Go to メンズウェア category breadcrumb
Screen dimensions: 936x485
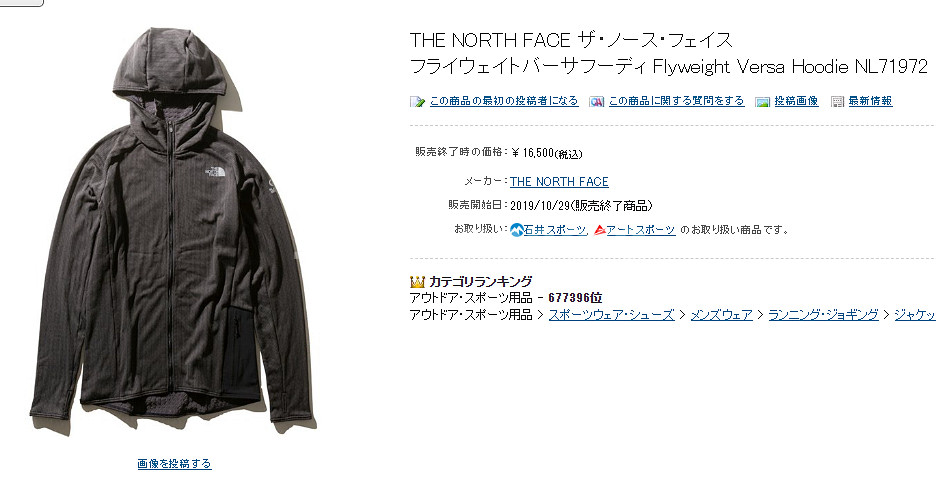(x=721, y=315)
